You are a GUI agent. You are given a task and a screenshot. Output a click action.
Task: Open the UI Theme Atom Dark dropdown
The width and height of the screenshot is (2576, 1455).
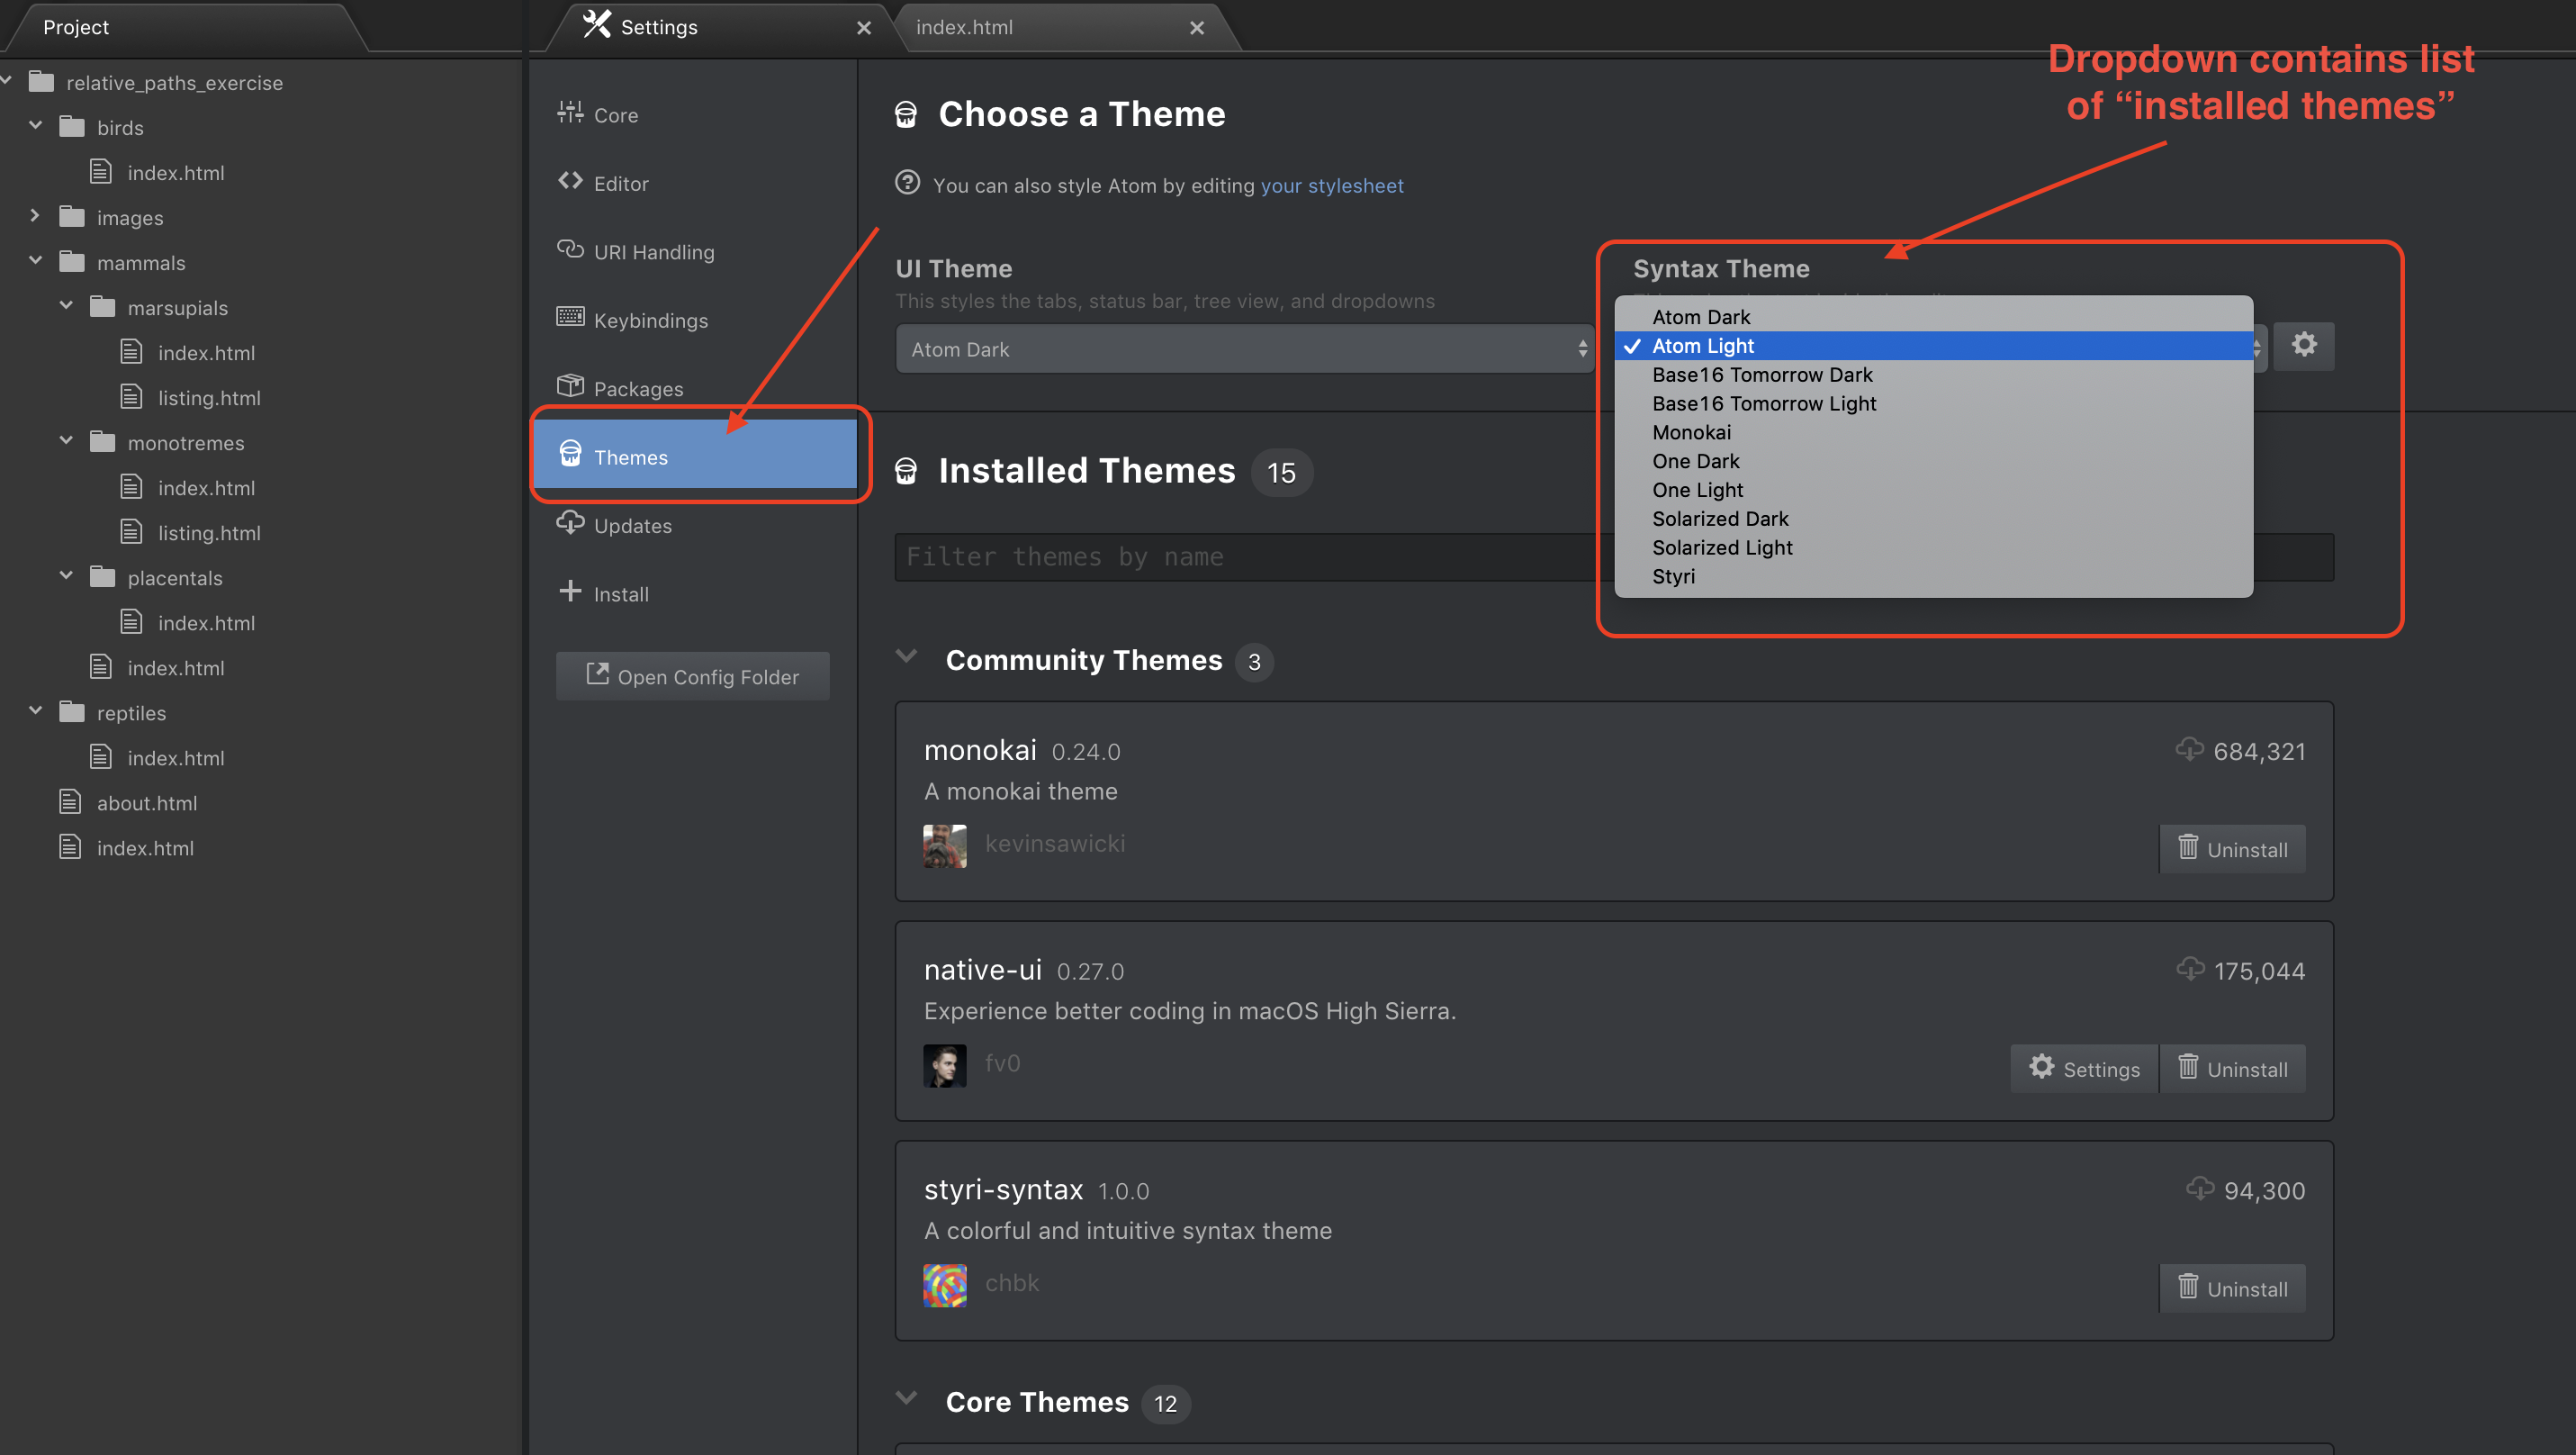1243,349
